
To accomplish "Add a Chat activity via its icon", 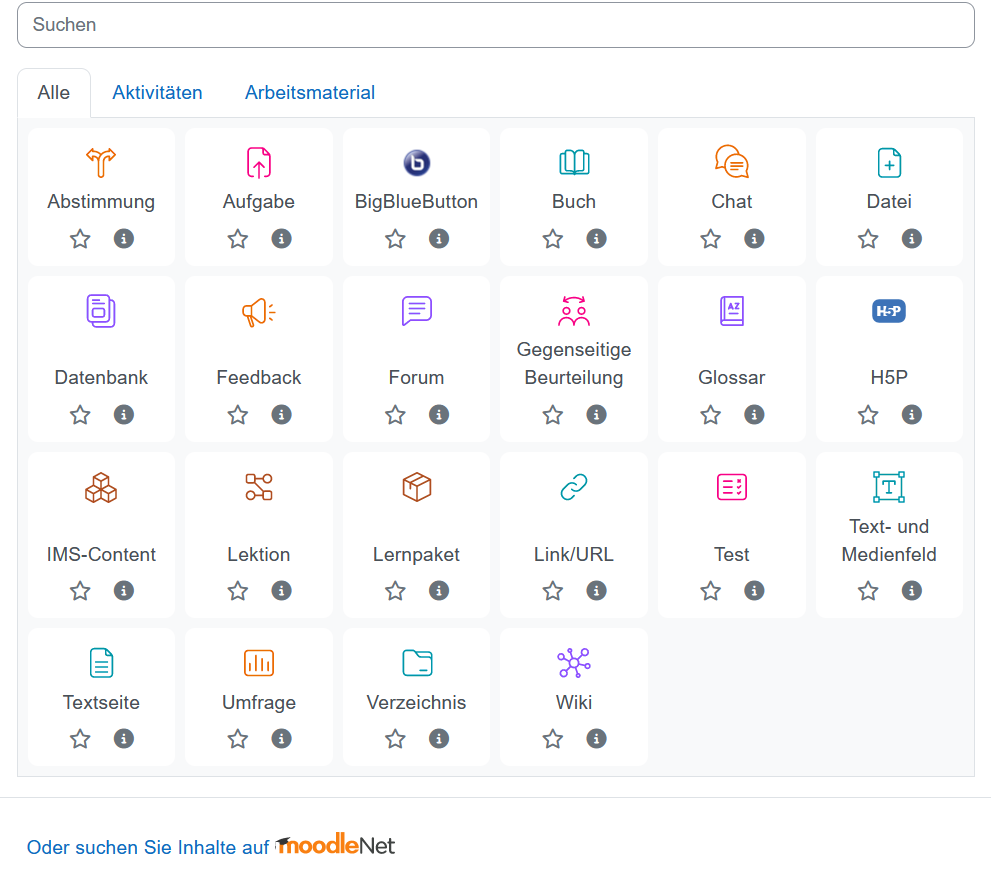I will pyautogui.click(x=731, y=162).
